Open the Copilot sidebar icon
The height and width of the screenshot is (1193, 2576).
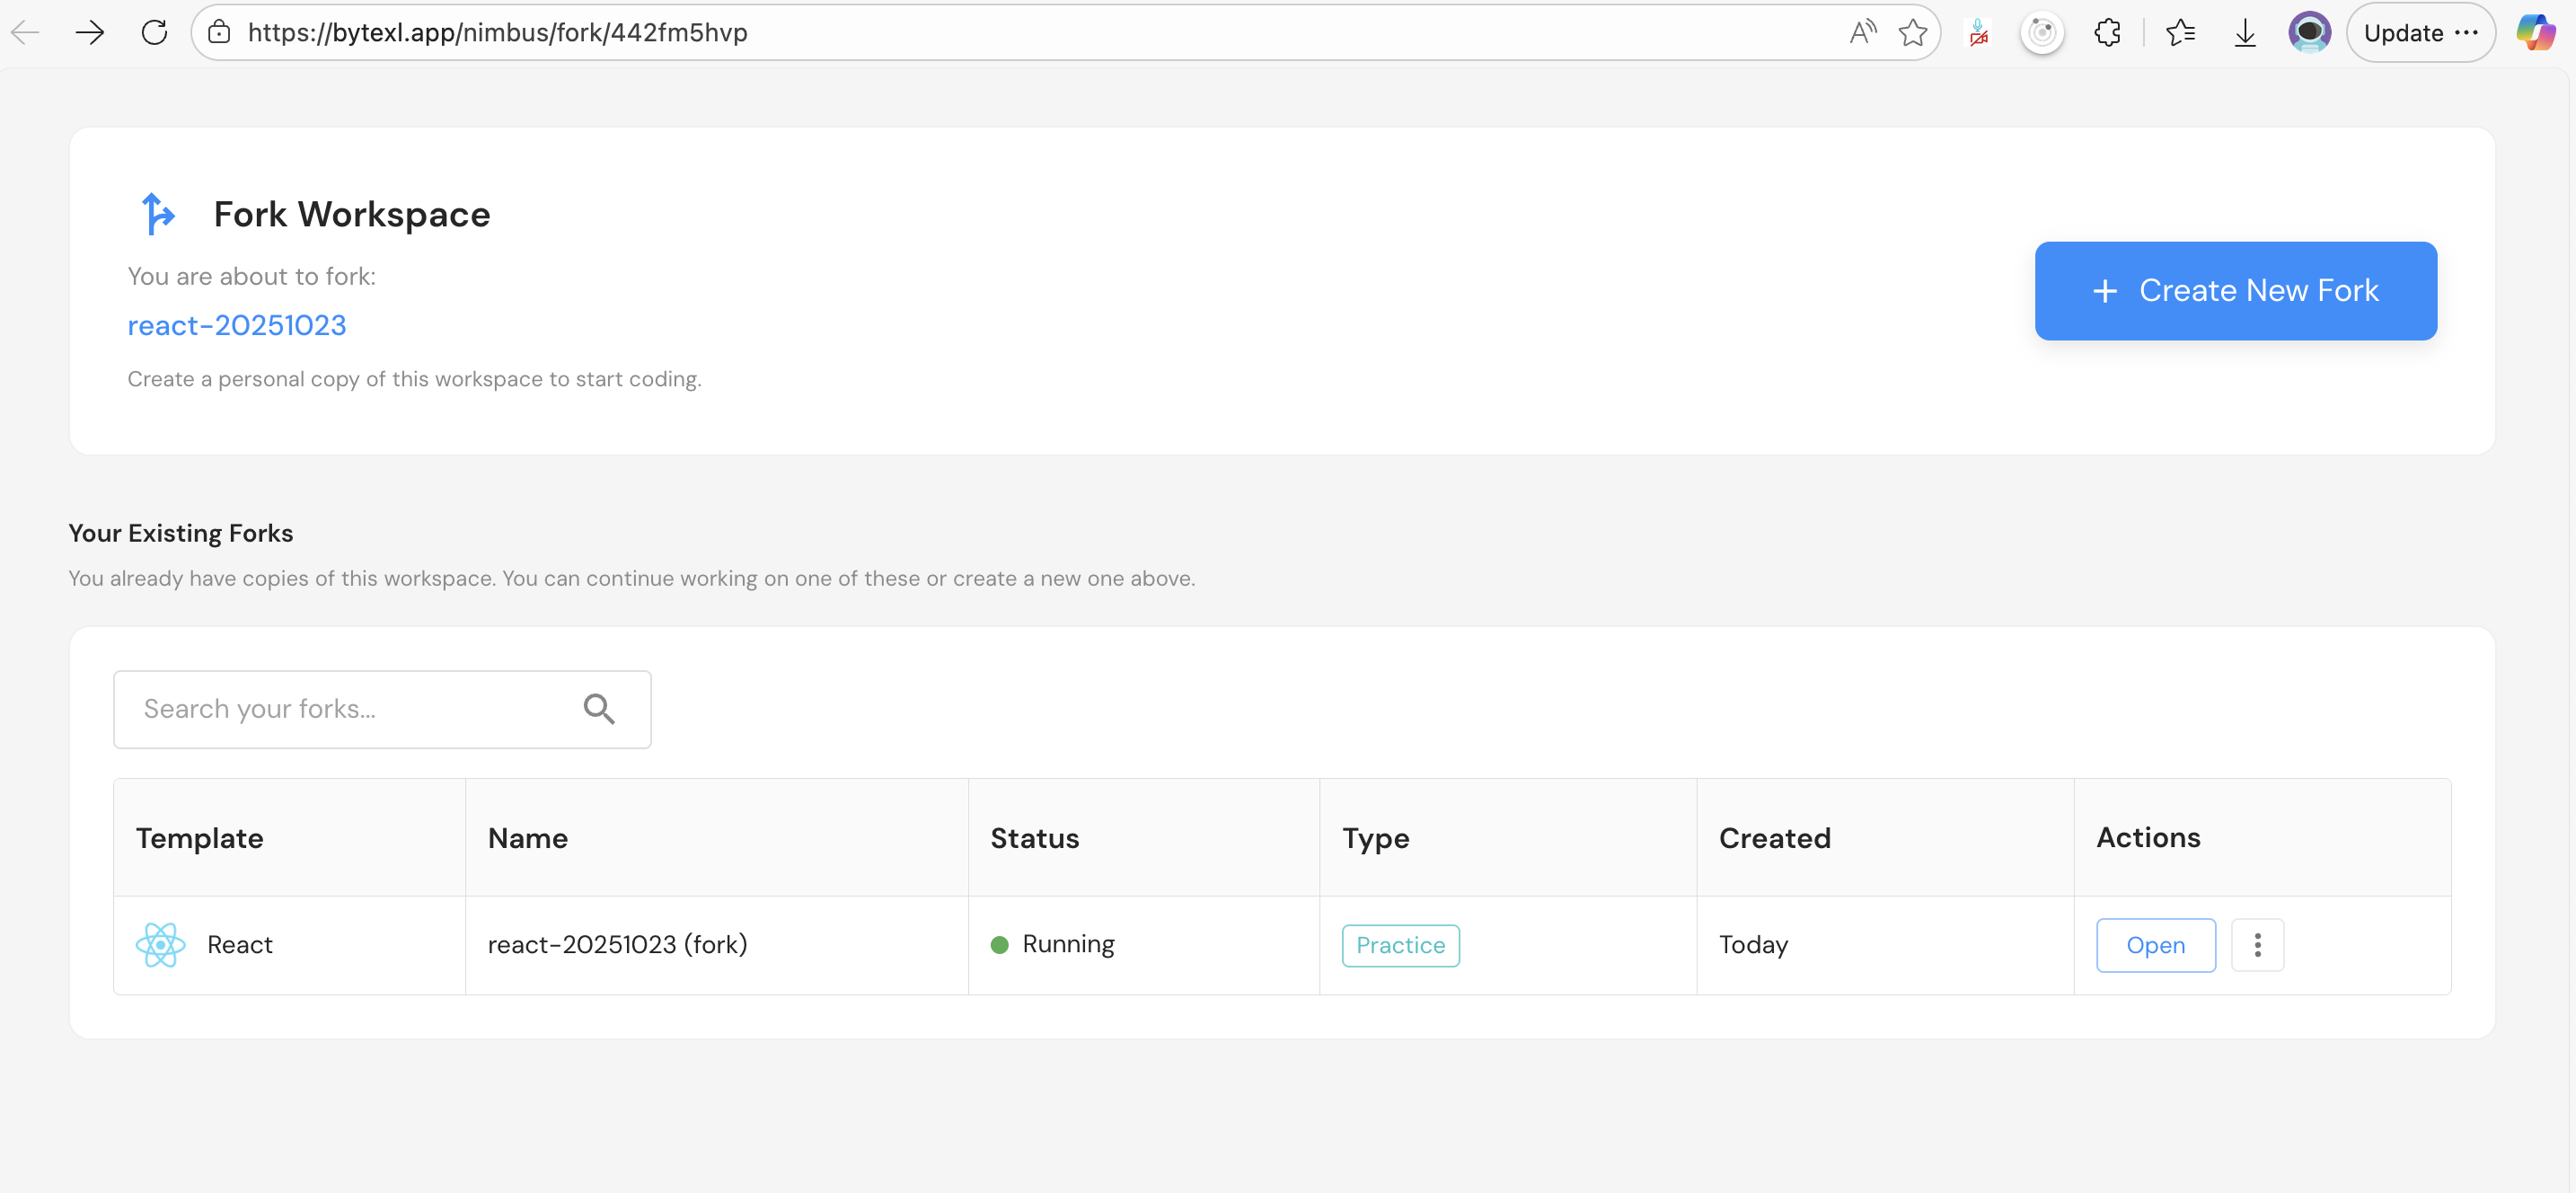click(x=2535, y=33)
